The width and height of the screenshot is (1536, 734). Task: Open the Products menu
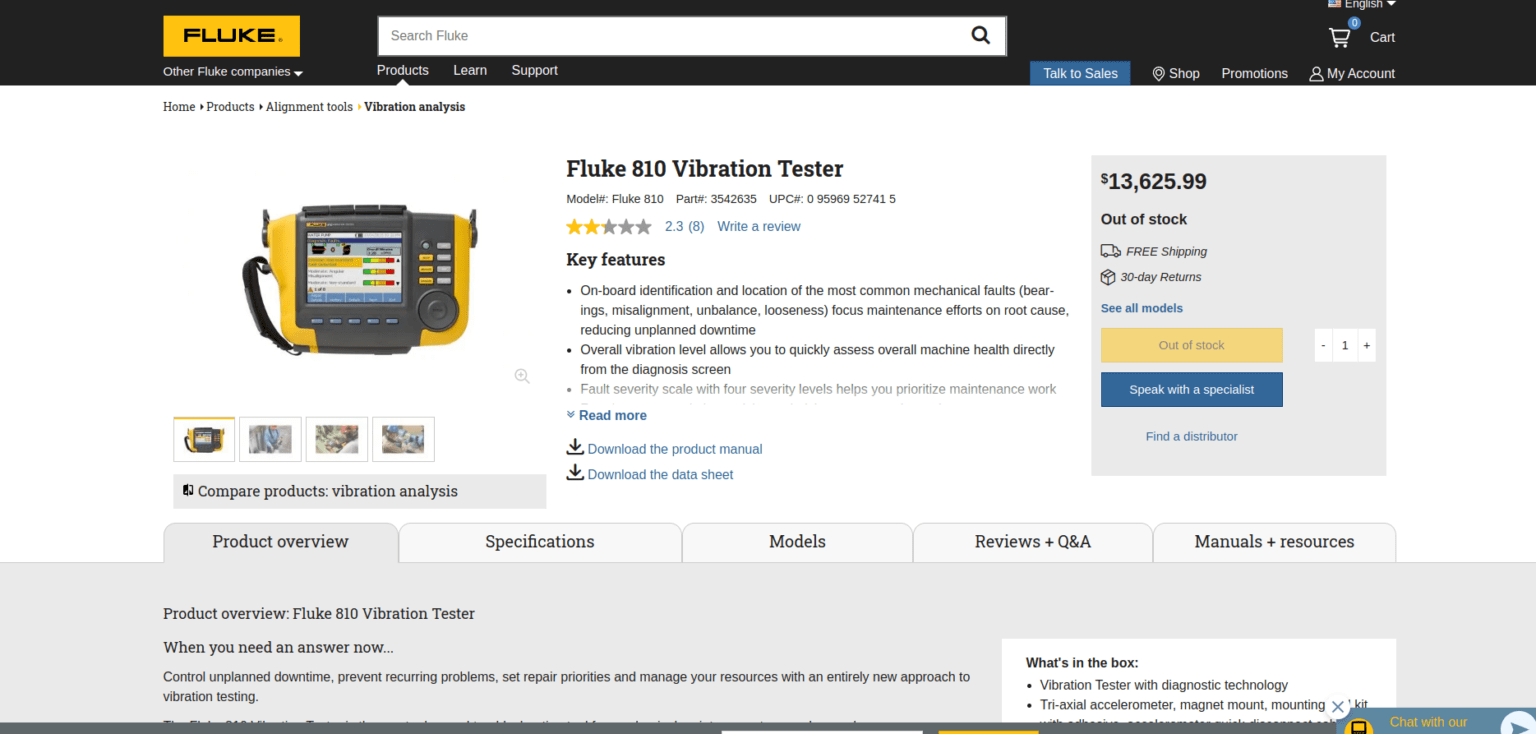(402, 70)
